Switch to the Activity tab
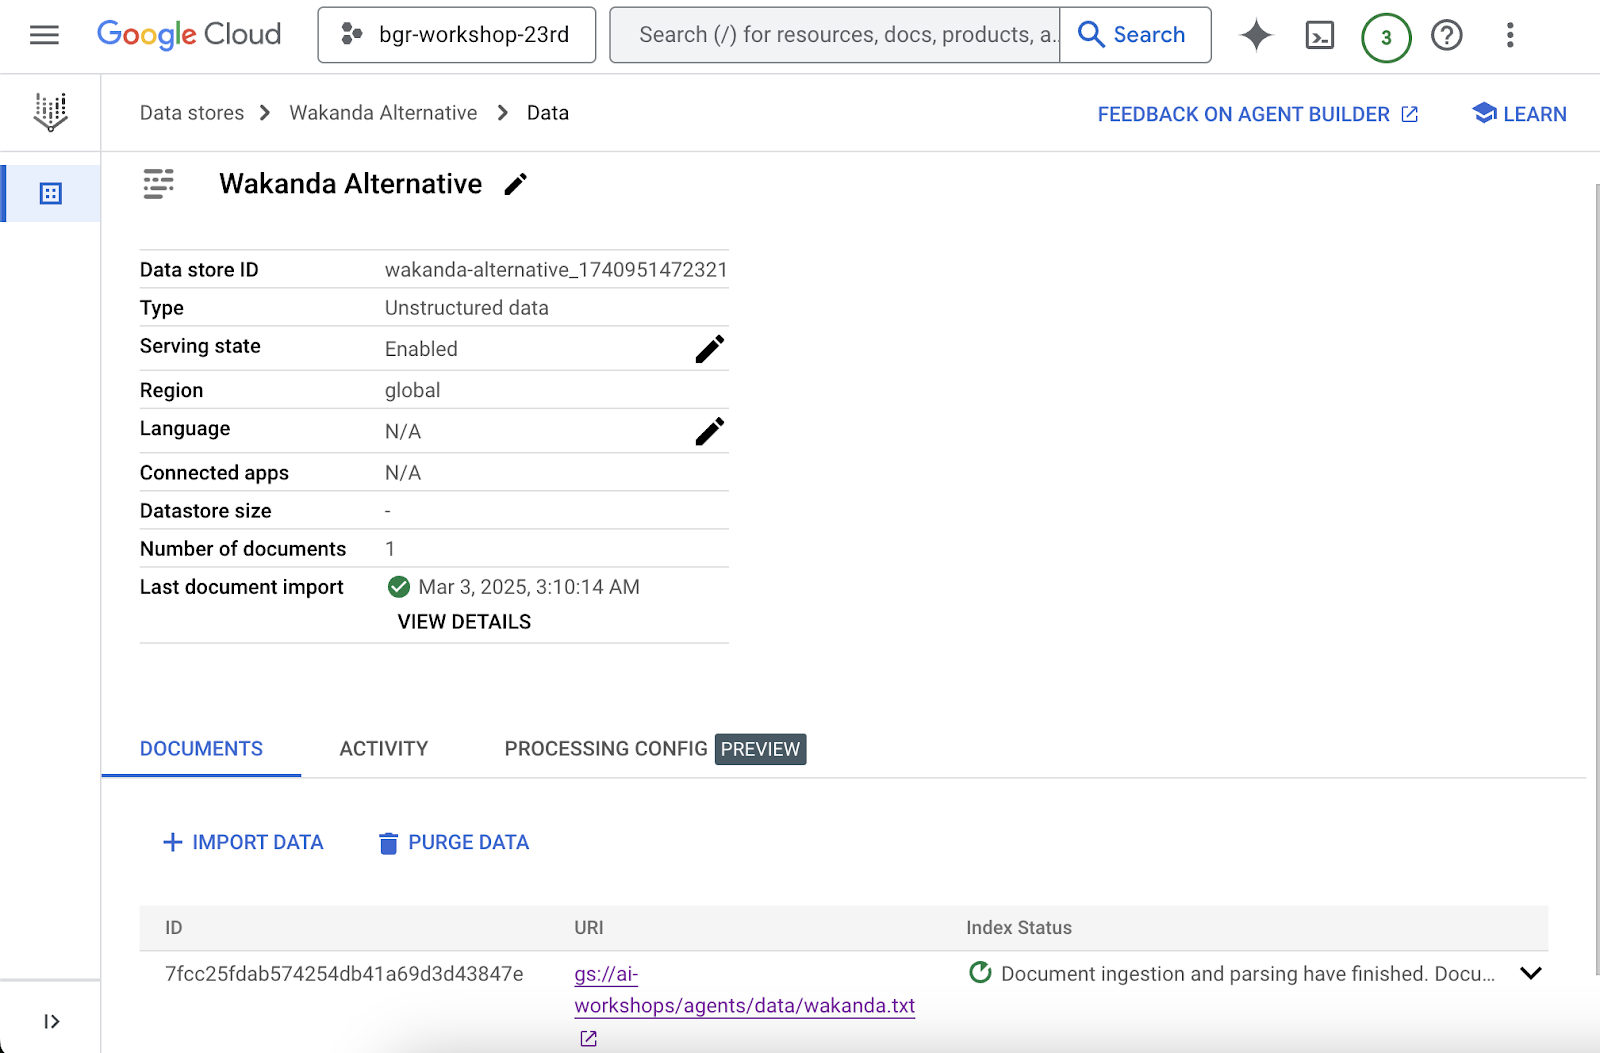This screenshot has height=1053, width=1600. [383, 749]
